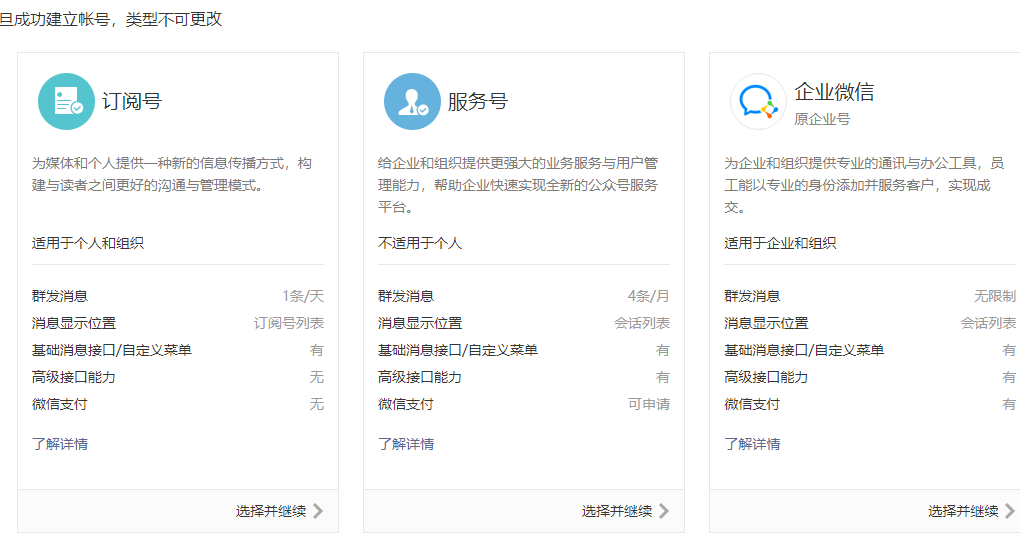Click 会话列表 value in the 服务号 card
The height and width of the screenshot is (550, 1020).
point(642,323)
